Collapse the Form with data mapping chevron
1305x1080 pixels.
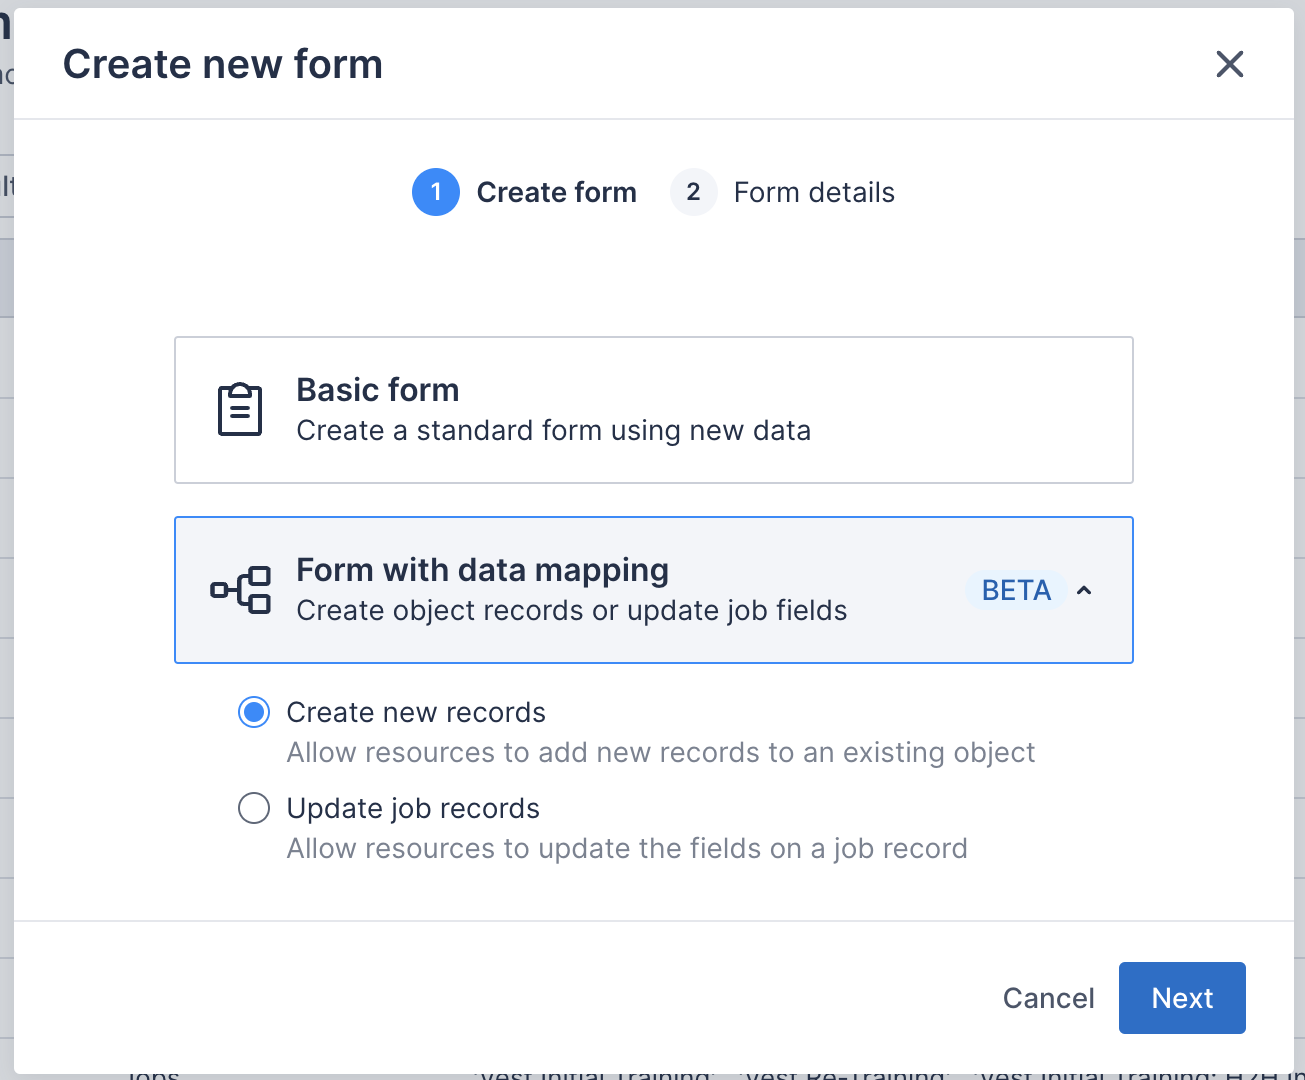pyautogui.click(x=1084, y=591)
